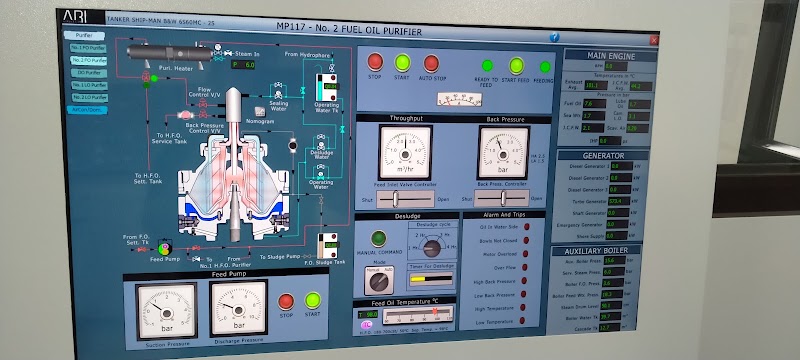Click the Sealing Water valve
Viewport: 800px width, 360px height.
point(278,94)
